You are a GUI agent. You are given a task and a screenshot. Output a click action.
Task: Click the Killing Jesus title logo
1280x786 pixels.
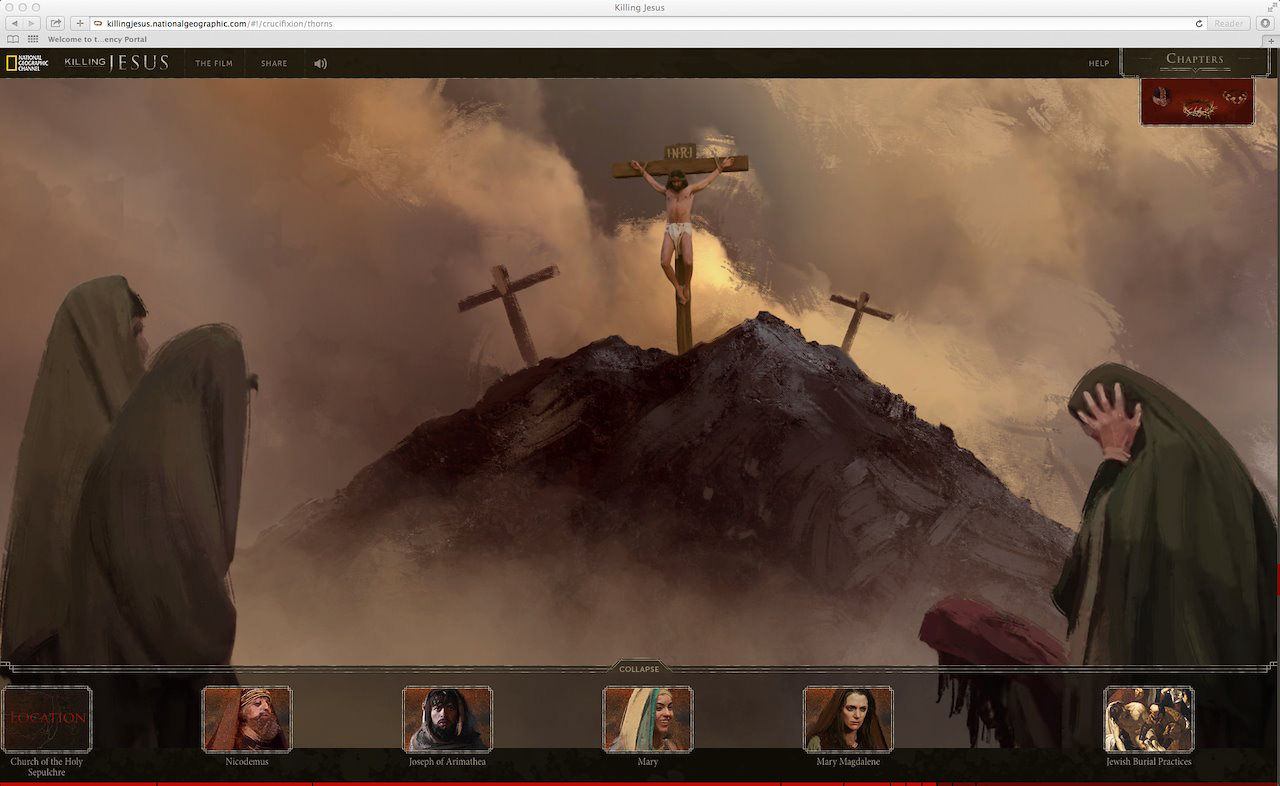117,63
